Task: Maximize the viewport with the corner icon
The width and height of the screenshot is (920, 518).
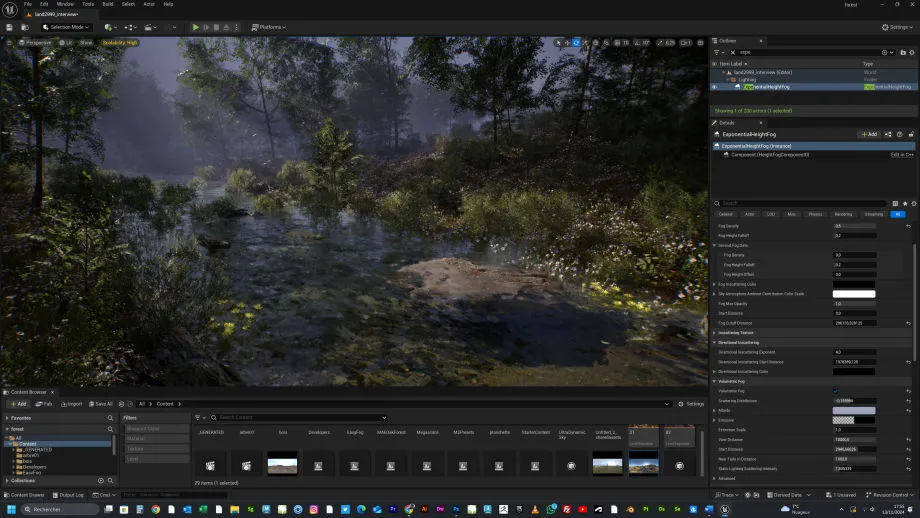Action: point(700,43)
